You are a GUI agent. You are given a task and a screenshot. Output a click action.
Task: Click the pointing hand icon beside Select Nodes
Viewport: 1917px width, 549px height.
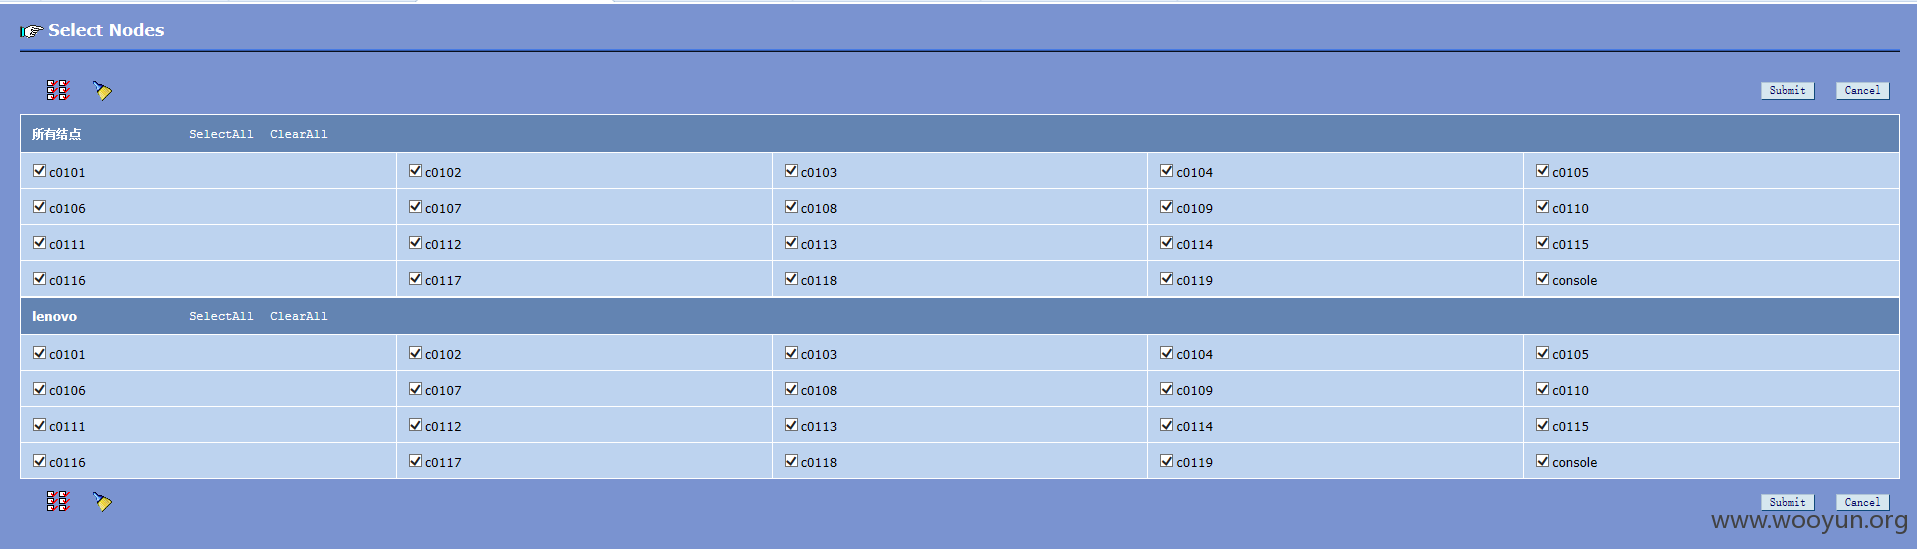click(x=31, y=31)
